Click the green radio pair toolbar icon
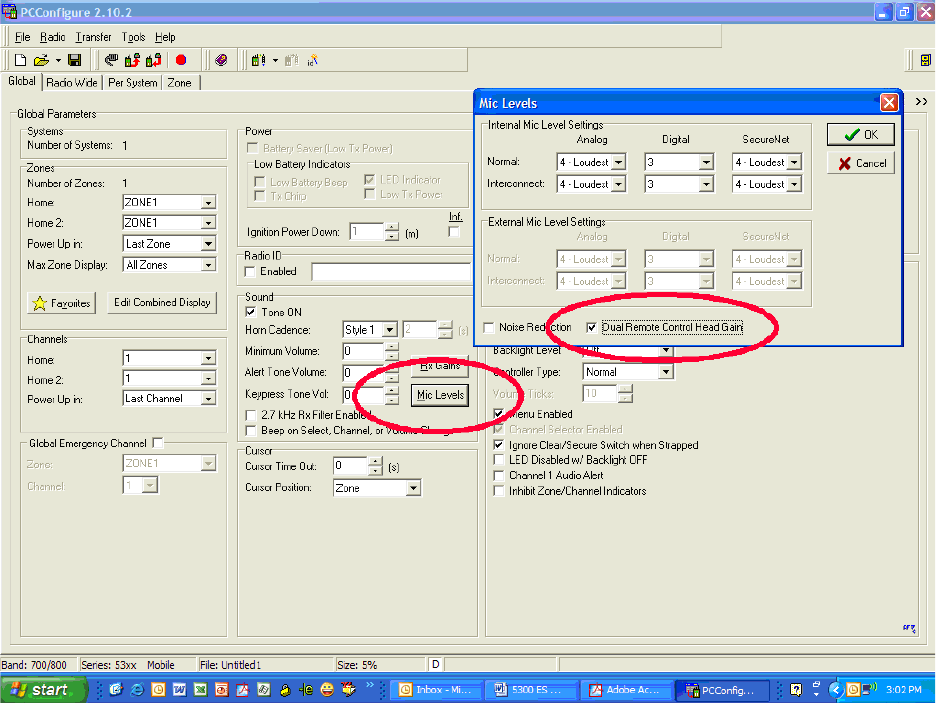This screenshot has height=703, width=936. pyautogui.click(x=258, y=60)
